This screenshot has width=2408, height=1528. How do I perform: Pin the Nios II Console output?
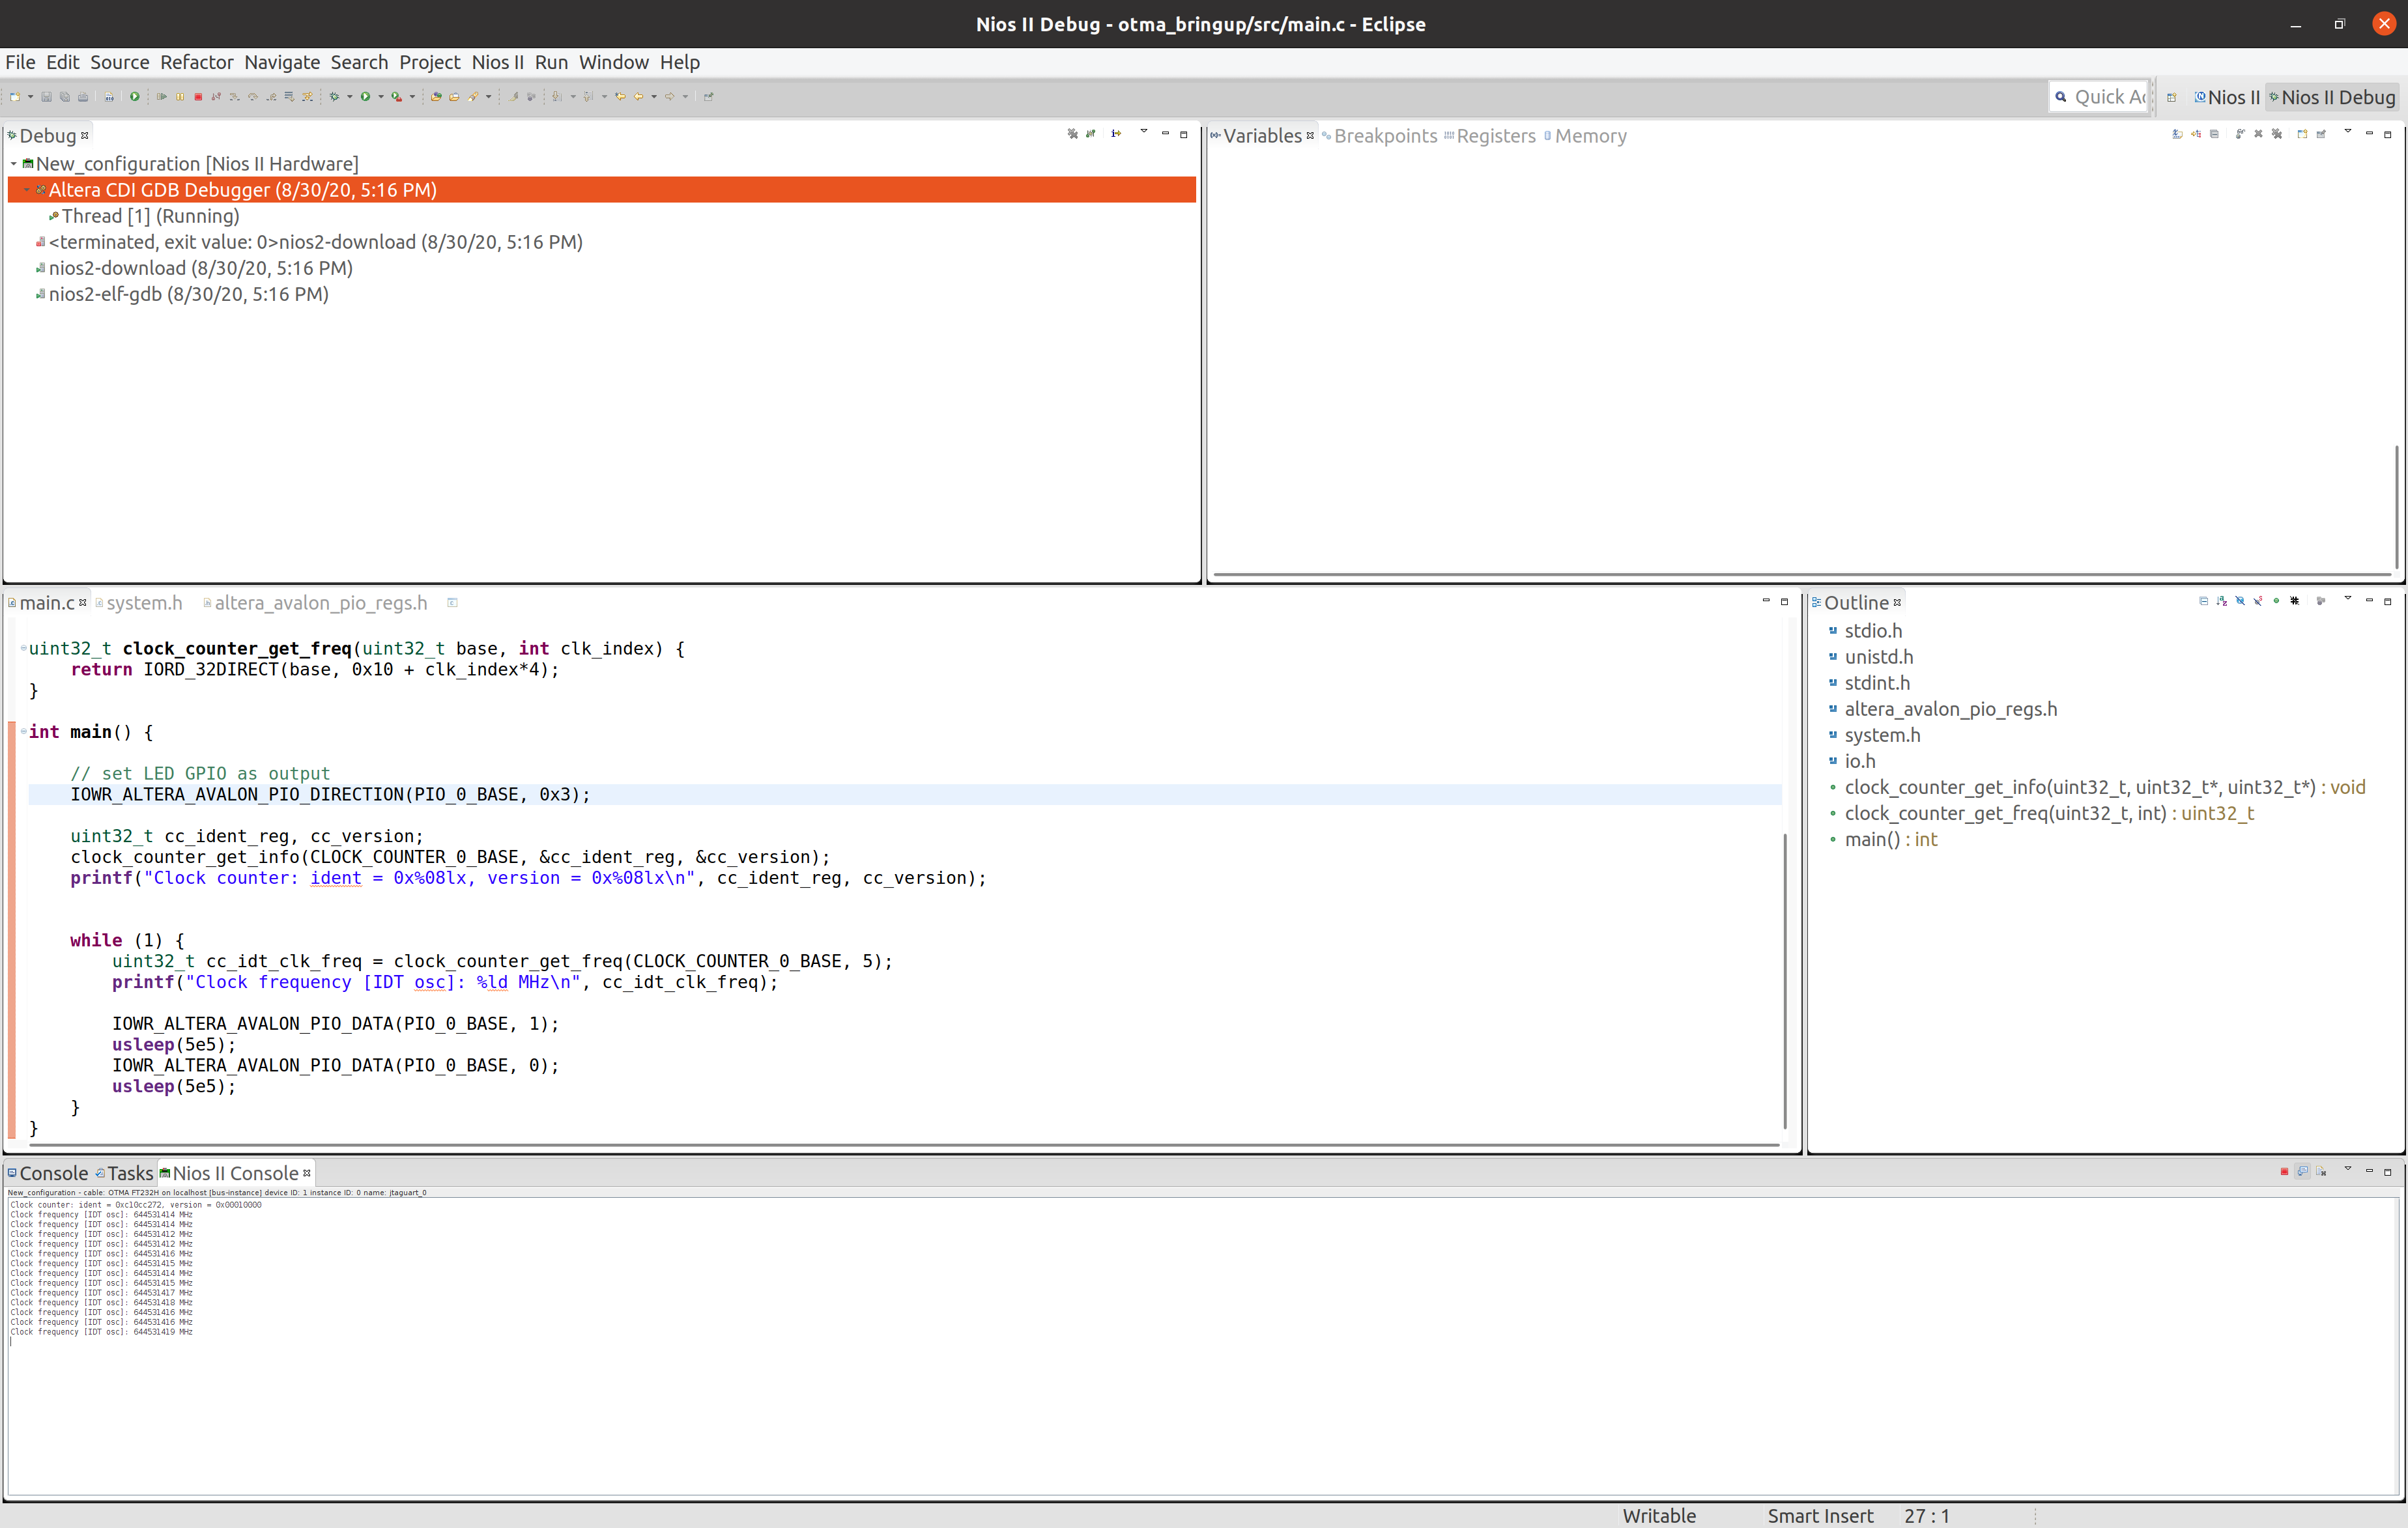click(x=2303, y=1171)
